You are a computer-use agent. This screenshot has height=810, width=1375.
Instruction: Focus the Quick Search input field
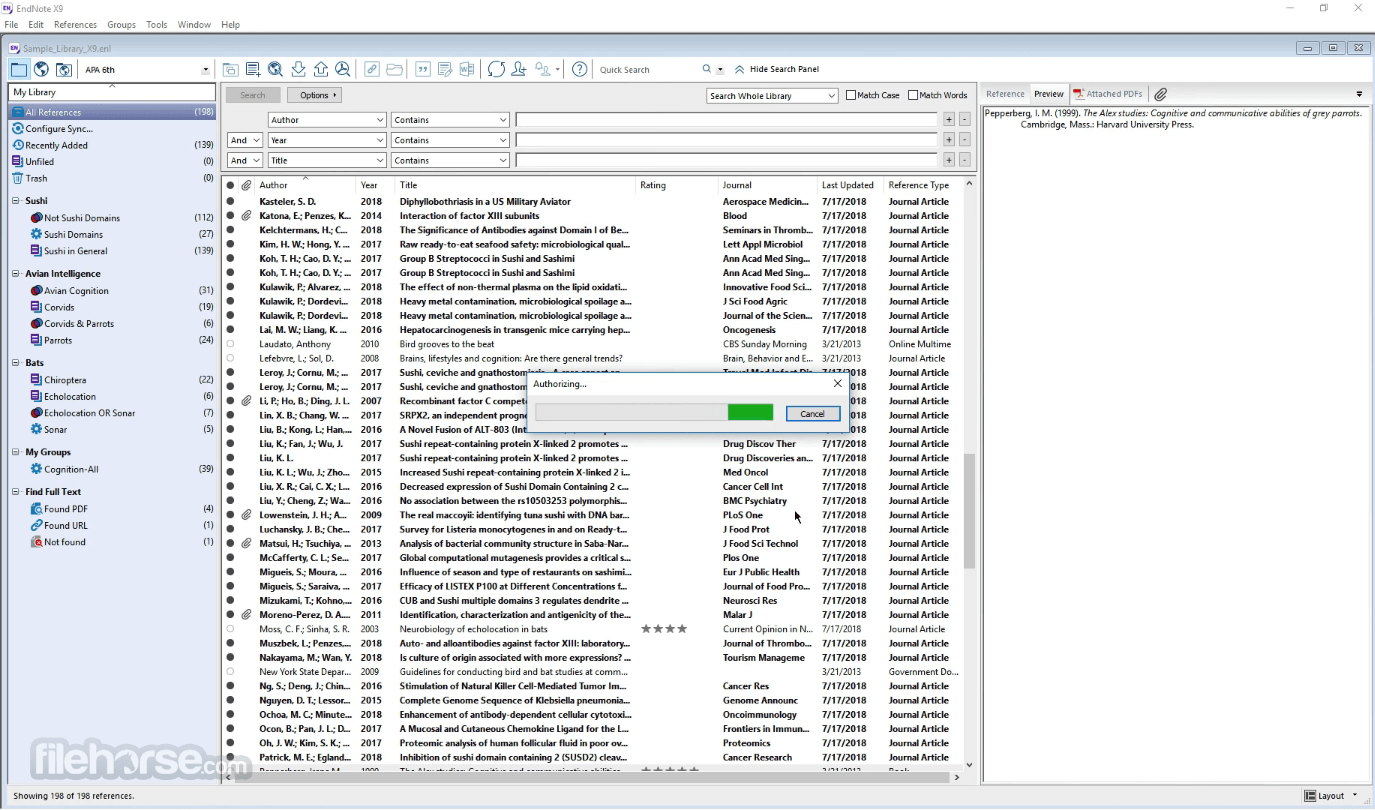click(x=646, y=70)
